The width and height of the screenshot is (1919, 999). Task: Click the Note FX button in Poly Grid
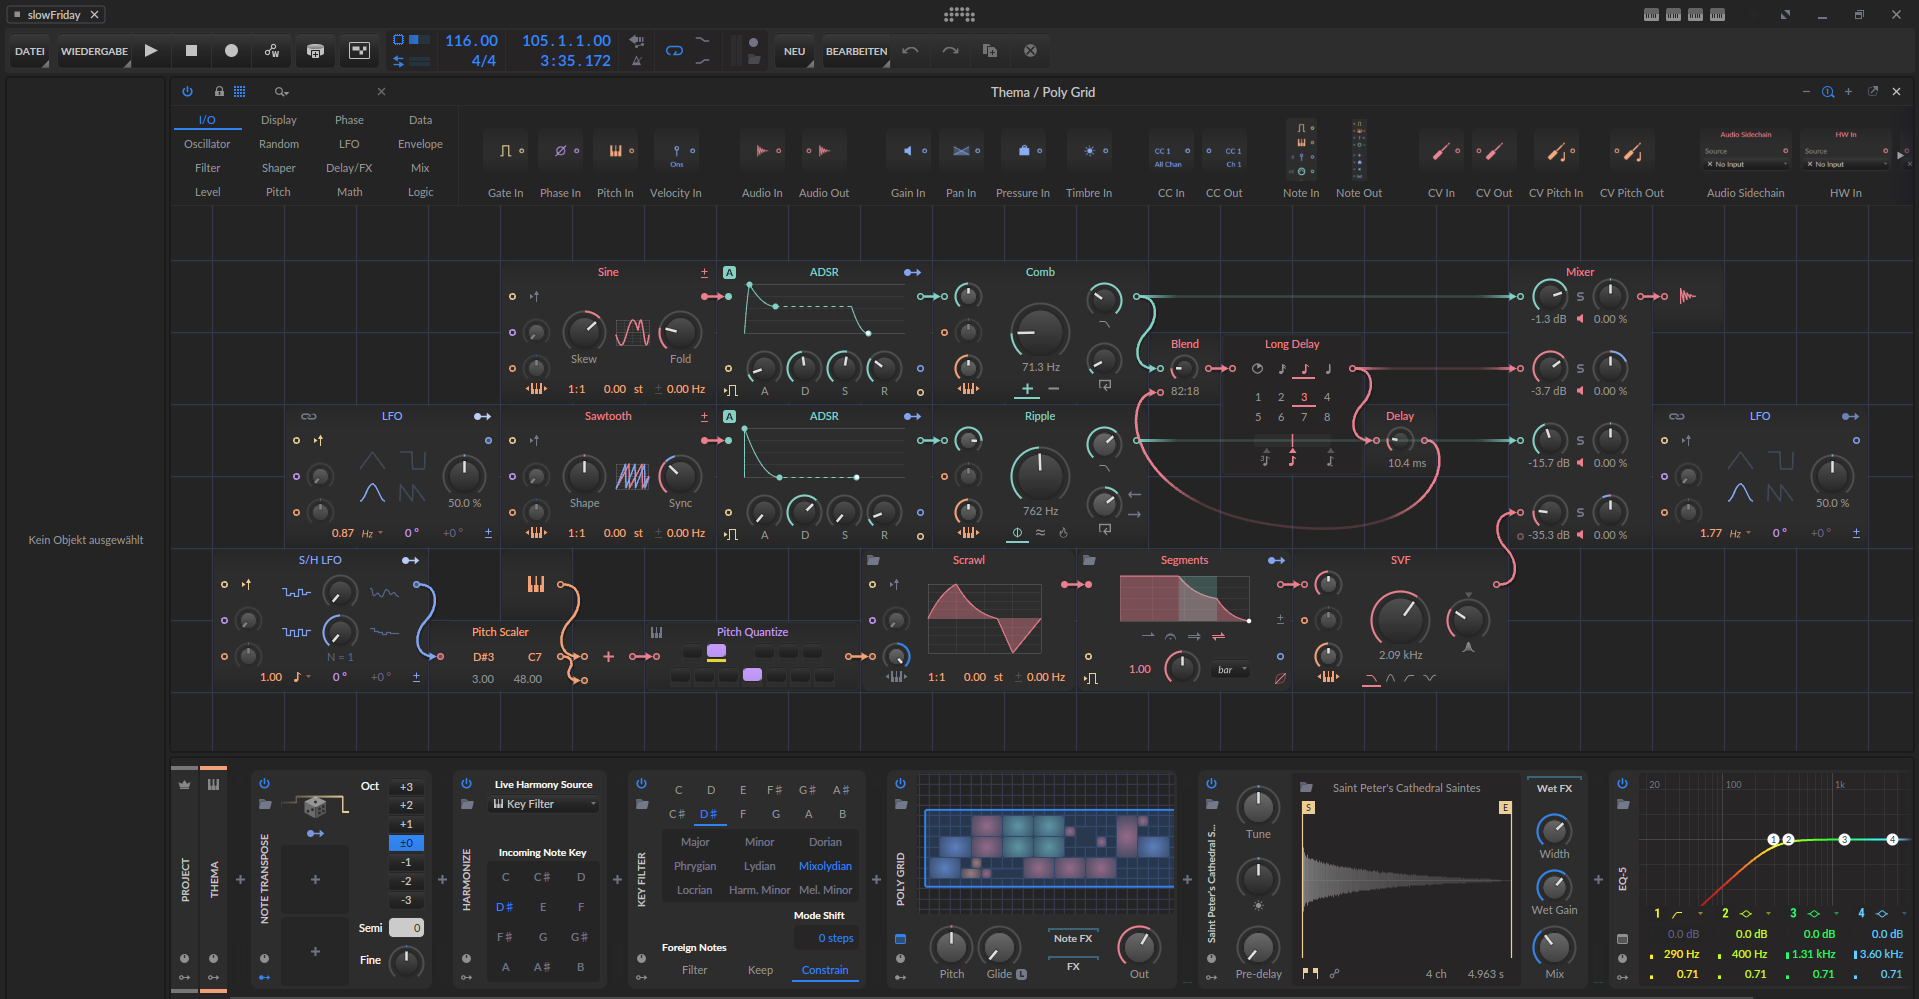(x=1072, y=938)
